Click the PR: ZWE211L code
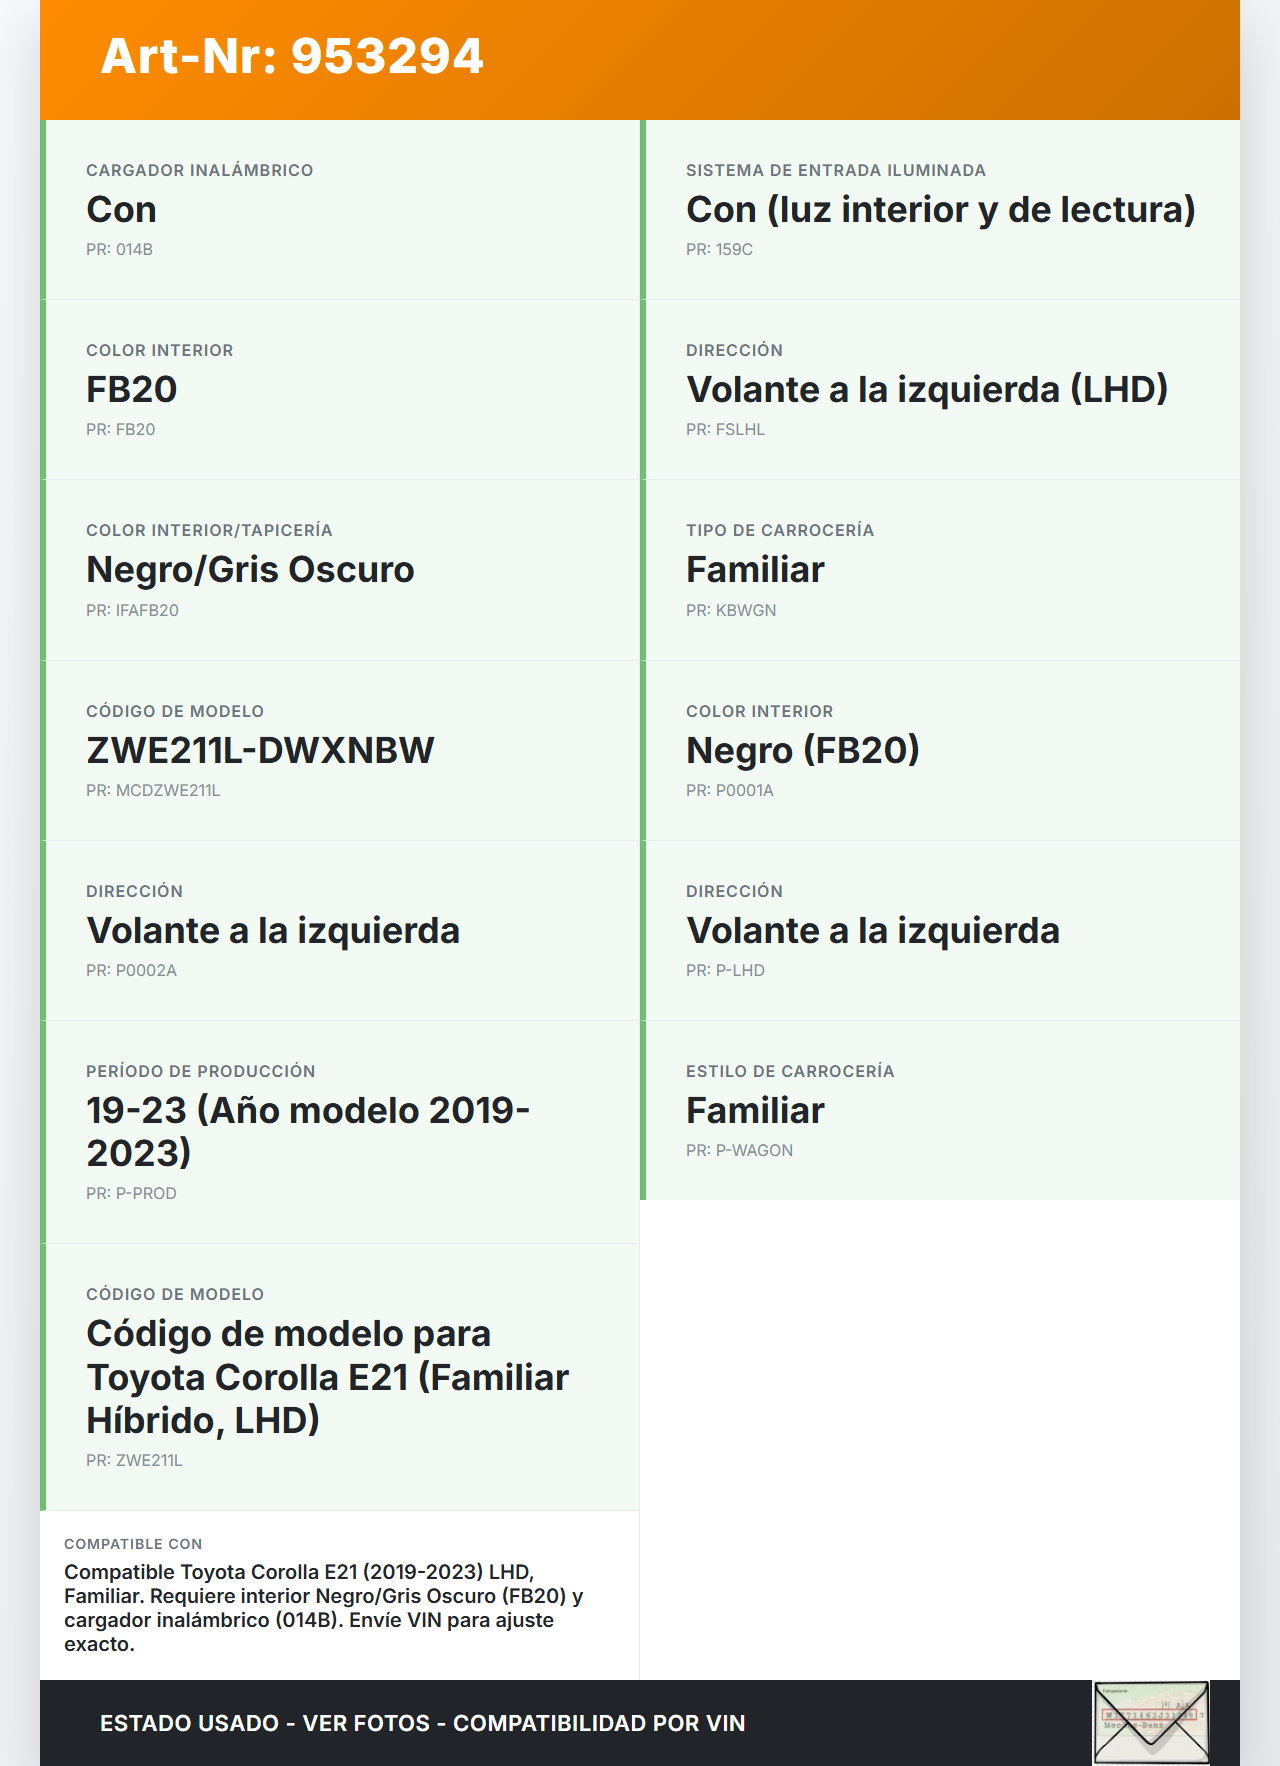The height and width of the screenshot is (1766, 1280). pos(134,1460)
